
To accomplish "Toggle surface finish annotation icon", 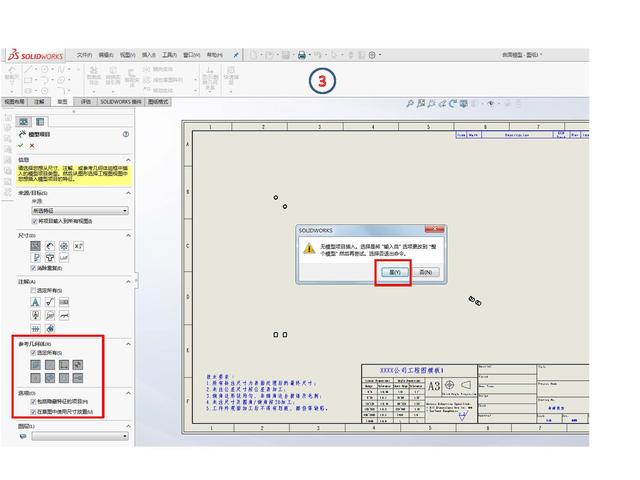I will [50, 302].
